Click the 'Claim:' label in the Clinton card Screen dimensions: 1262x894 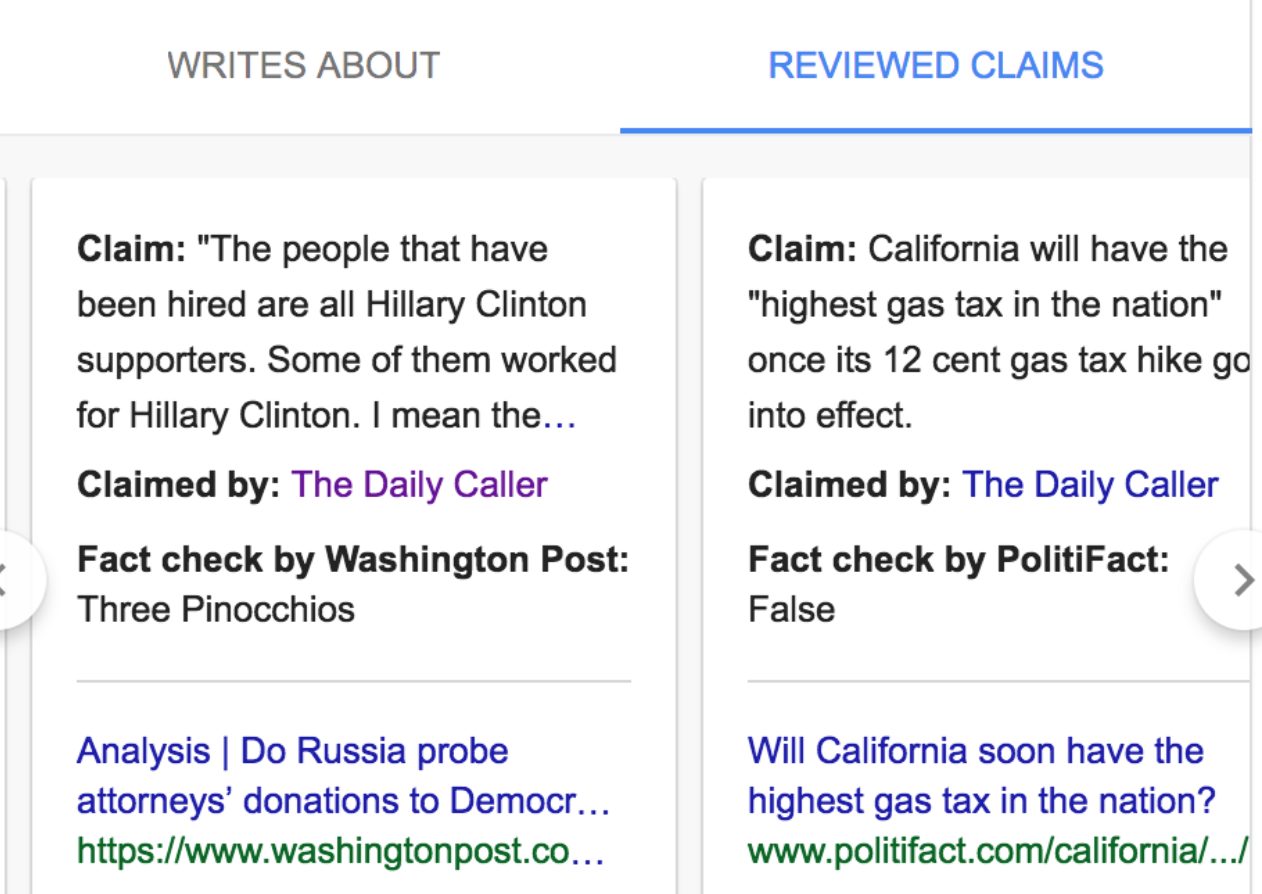click(131, 249)
